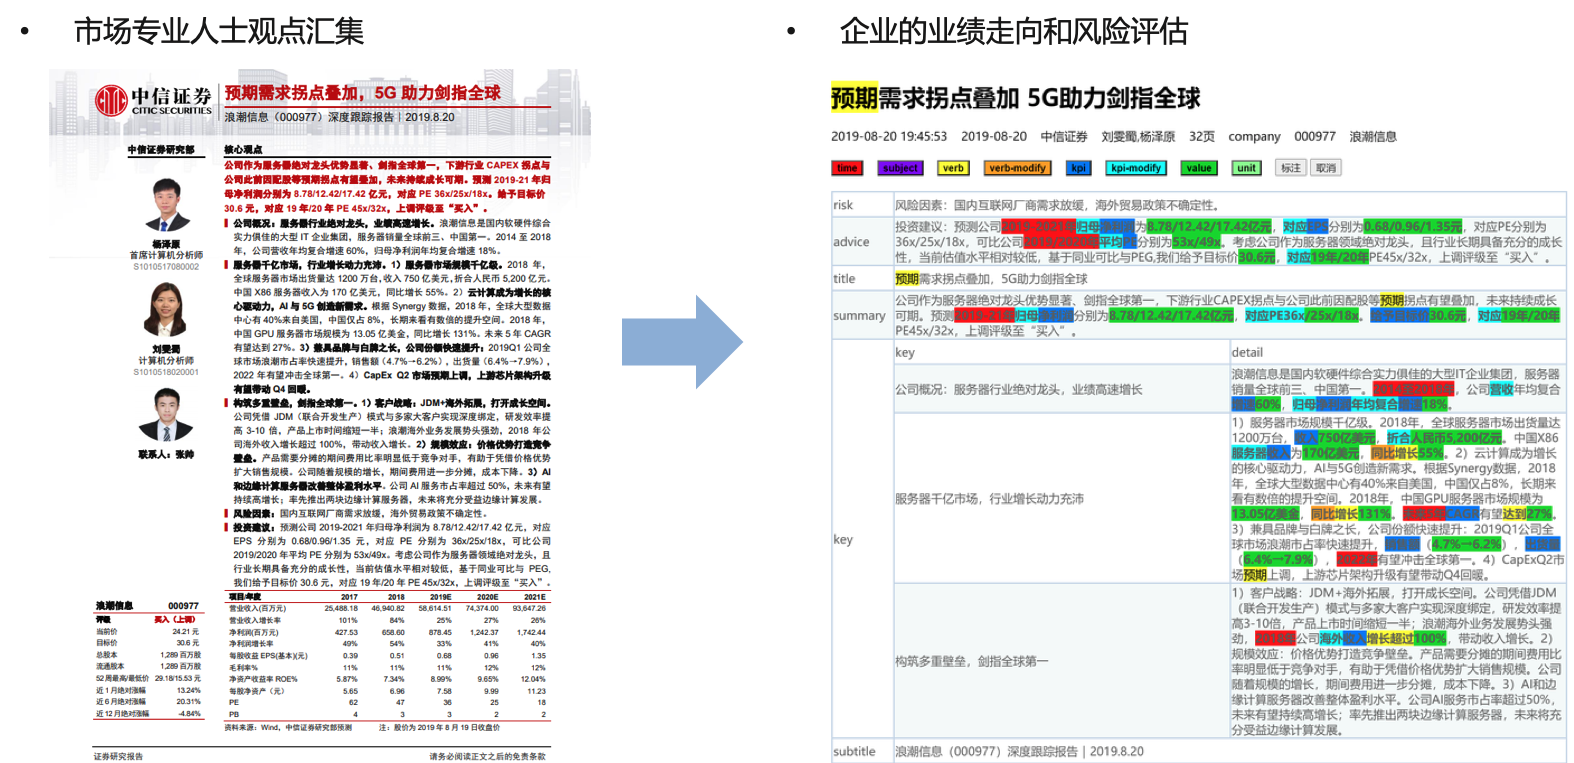Click the blue arrow between panels
This screenshot has width=1574, height=763.
click(681, 342)
